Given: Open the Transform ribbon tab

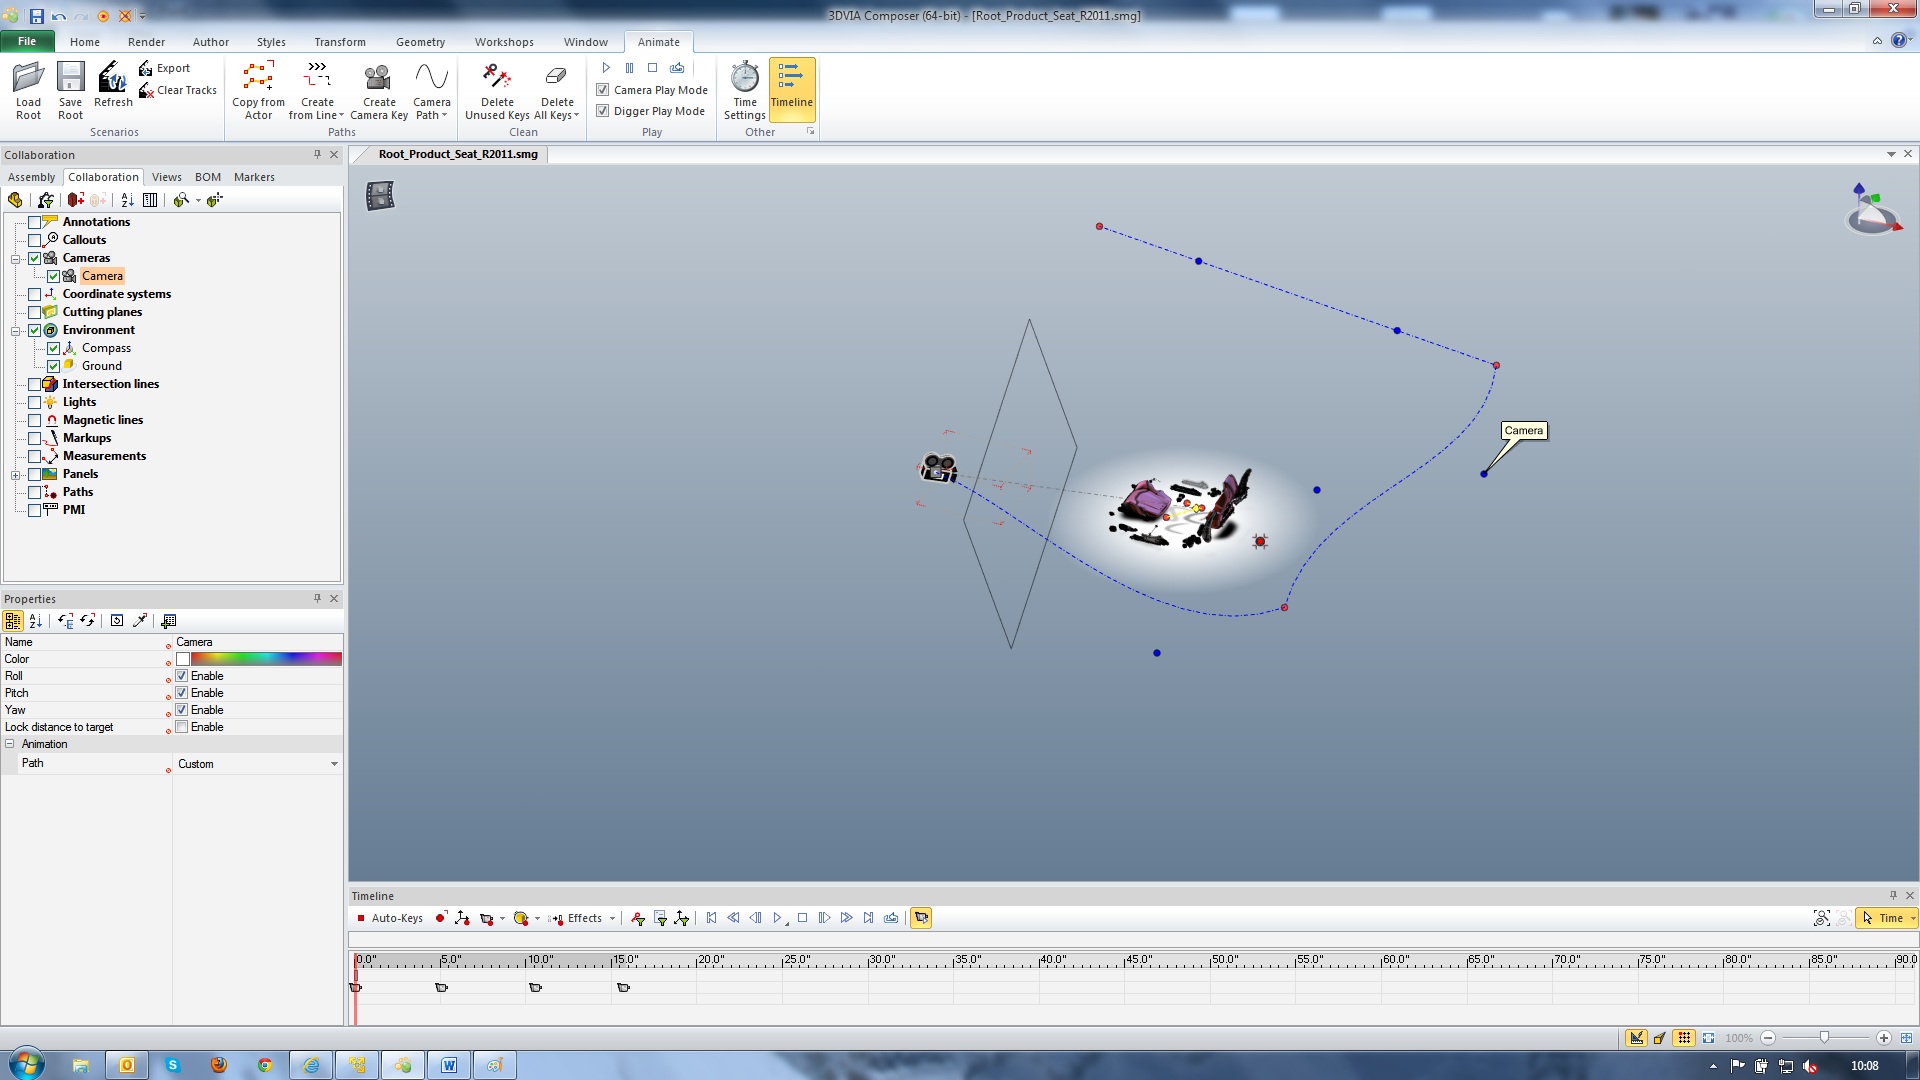Looking at the screenshot, I should [x=340, y=42].
